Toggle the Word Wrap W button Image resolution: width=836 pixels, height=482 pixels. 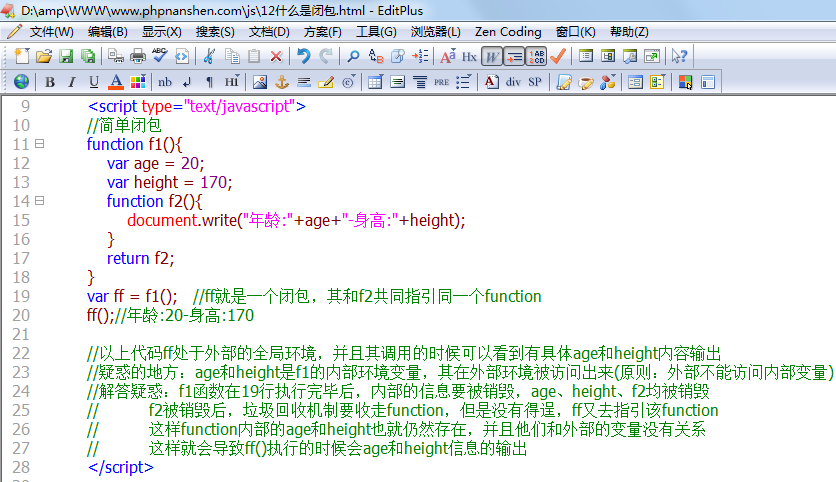point(492,56)
